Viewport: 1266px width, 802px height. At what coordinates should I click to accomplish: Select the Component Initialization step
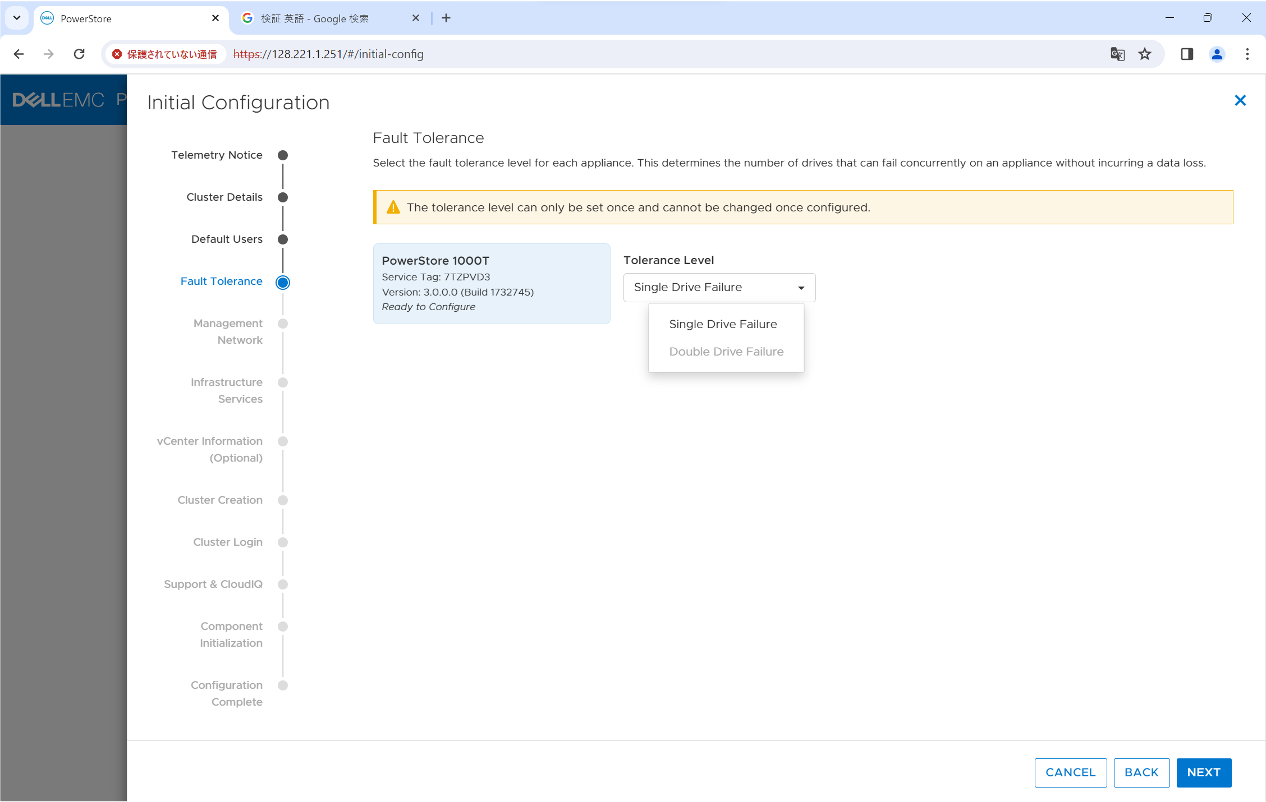coord(231,635)
